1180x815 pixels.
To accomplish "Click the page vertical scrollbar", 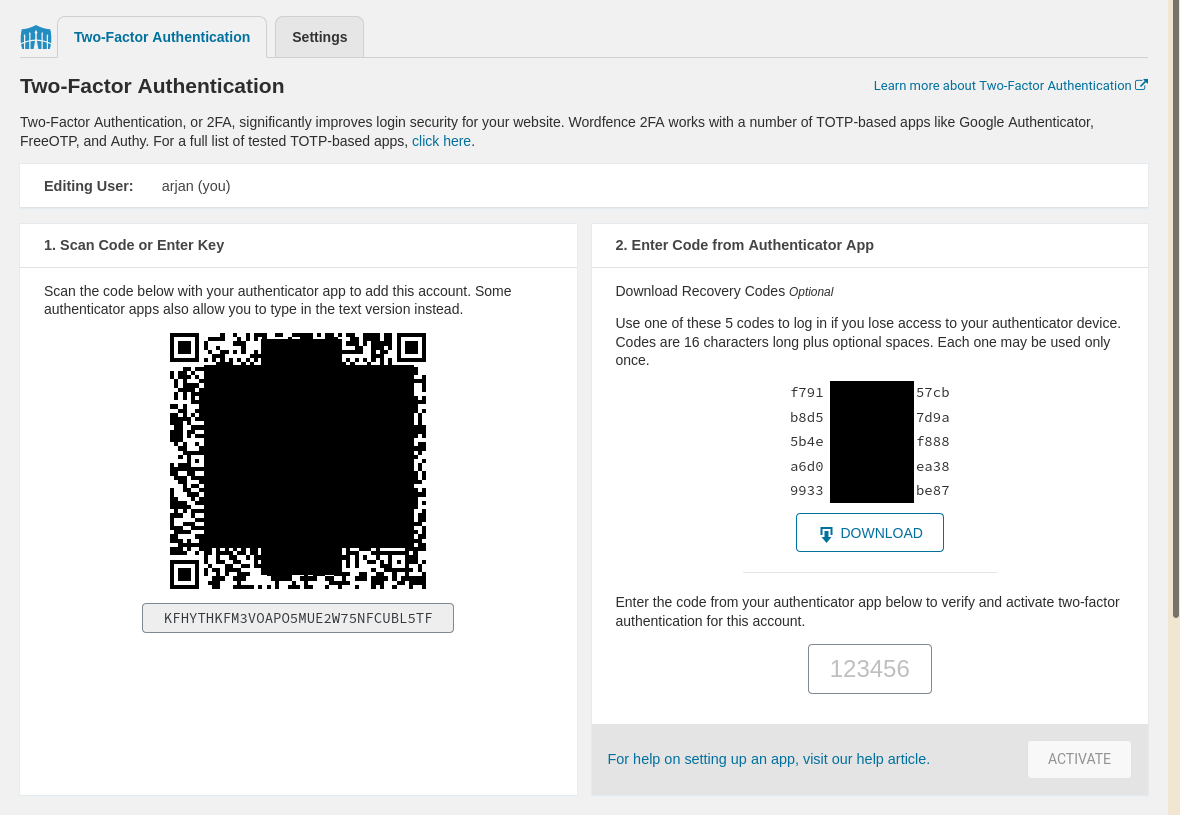I will tap(1175, 300).
